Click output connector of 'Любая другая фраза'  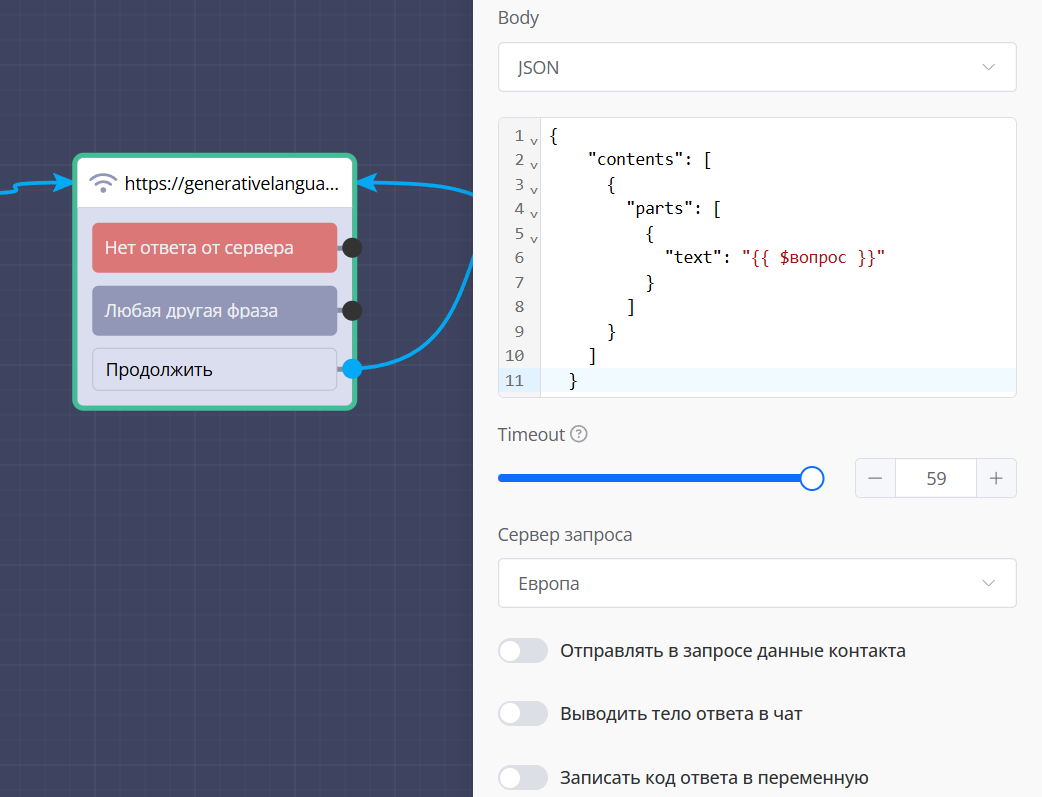pos(352,311)
